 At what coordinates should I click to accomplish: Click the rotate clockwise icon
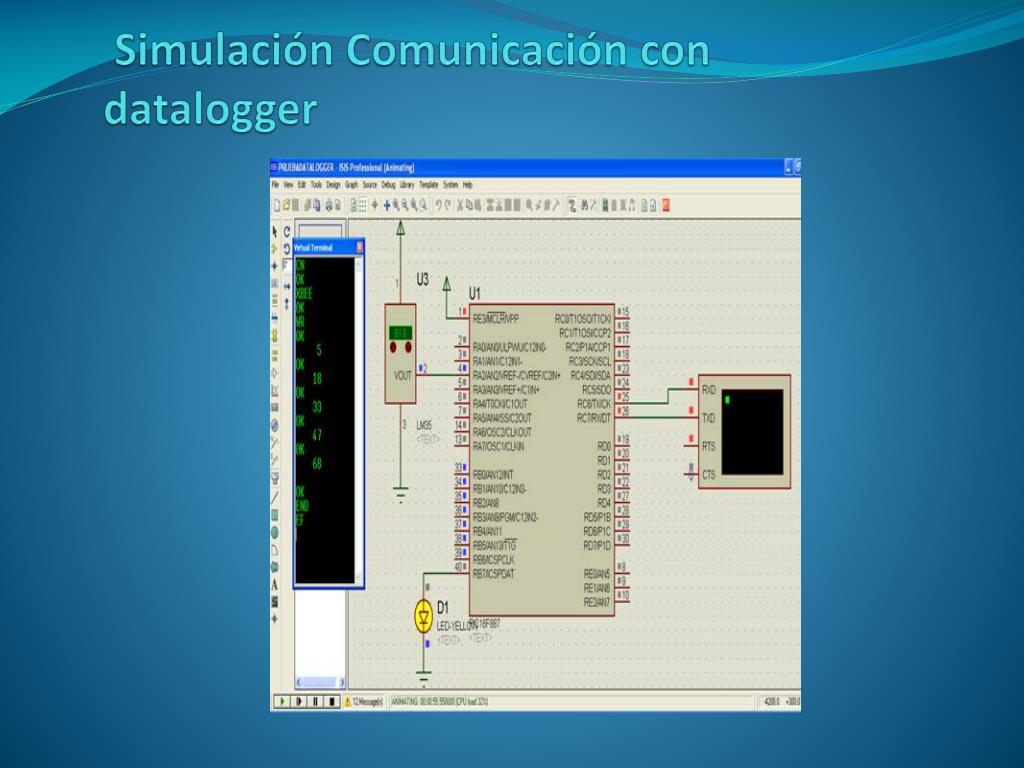click(287, 232)
